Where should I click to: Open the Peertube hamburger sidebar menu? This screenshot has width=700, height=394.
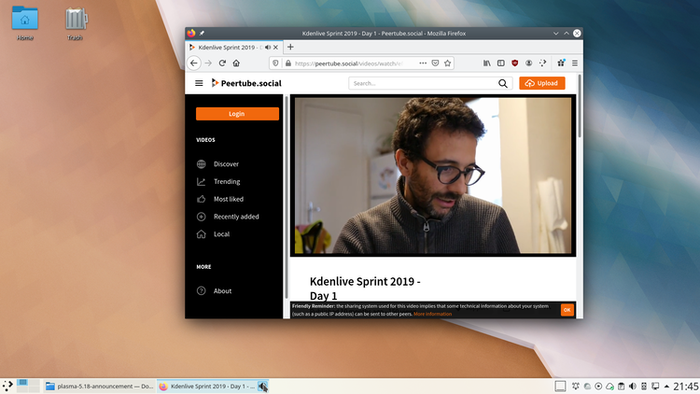coord(199,83)
